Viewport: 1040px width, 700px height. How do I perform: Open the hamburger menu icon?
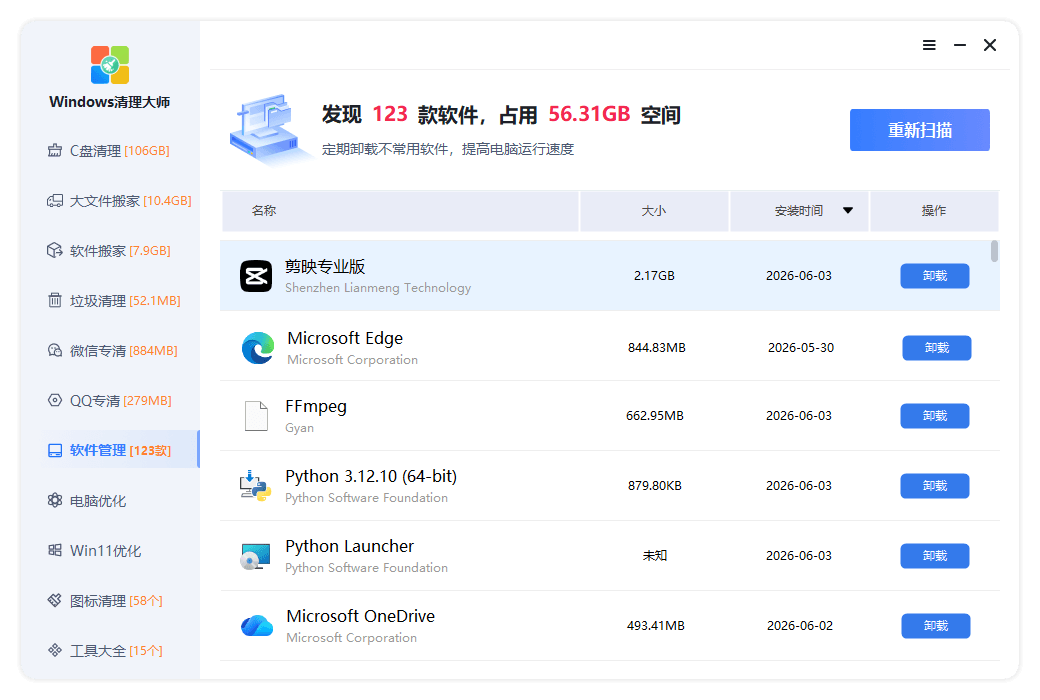click(929, 45)
